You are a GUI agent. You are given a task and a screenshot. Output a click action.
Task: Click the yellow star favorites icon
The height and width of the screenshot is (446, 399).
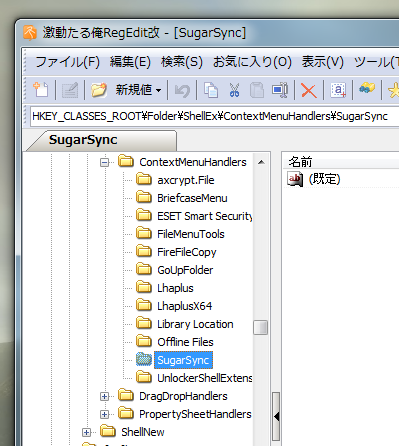pos(393,90)
